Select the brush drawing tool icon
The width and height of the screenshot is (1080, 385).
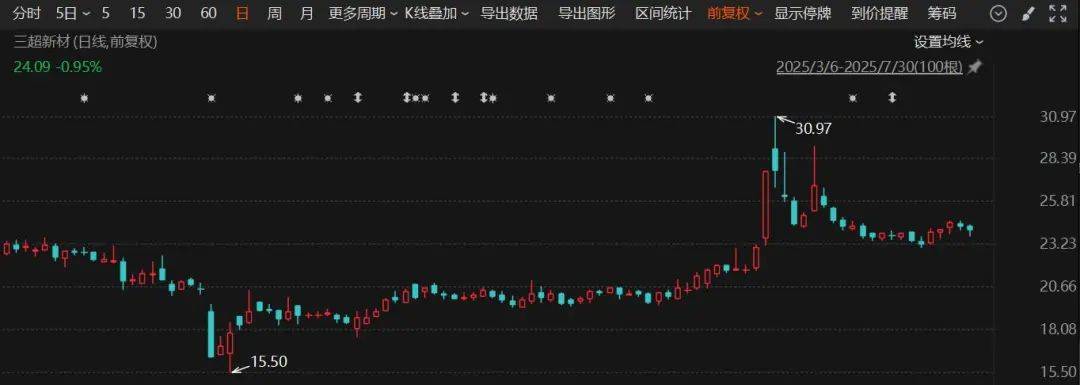click(1027, 13)
